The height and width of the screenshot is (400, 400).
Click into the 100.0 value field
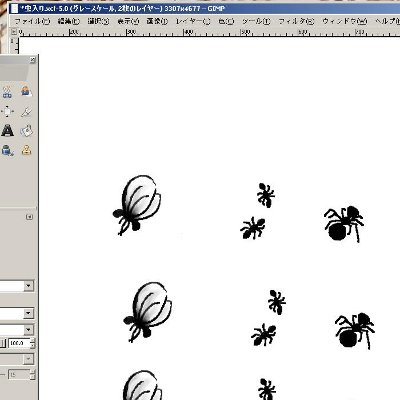tap(19, 343)
